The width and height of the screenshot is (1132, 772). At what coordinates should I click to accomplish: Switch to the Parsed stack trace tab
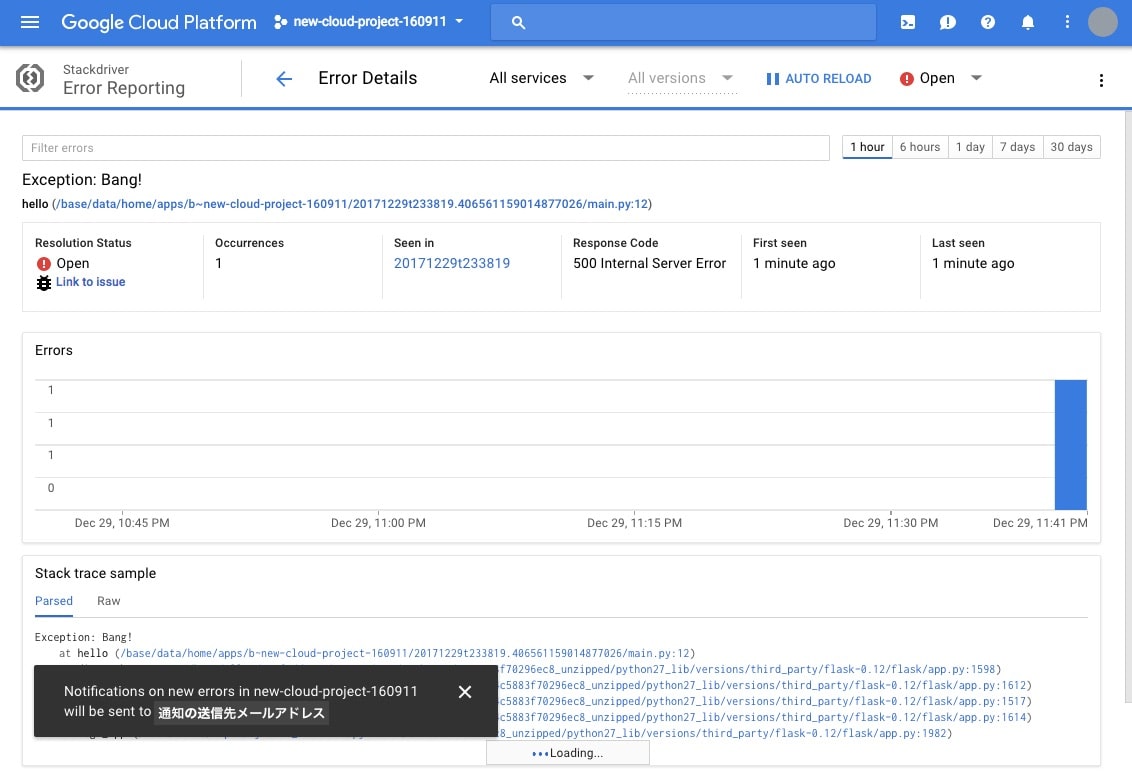click(53, 601)
